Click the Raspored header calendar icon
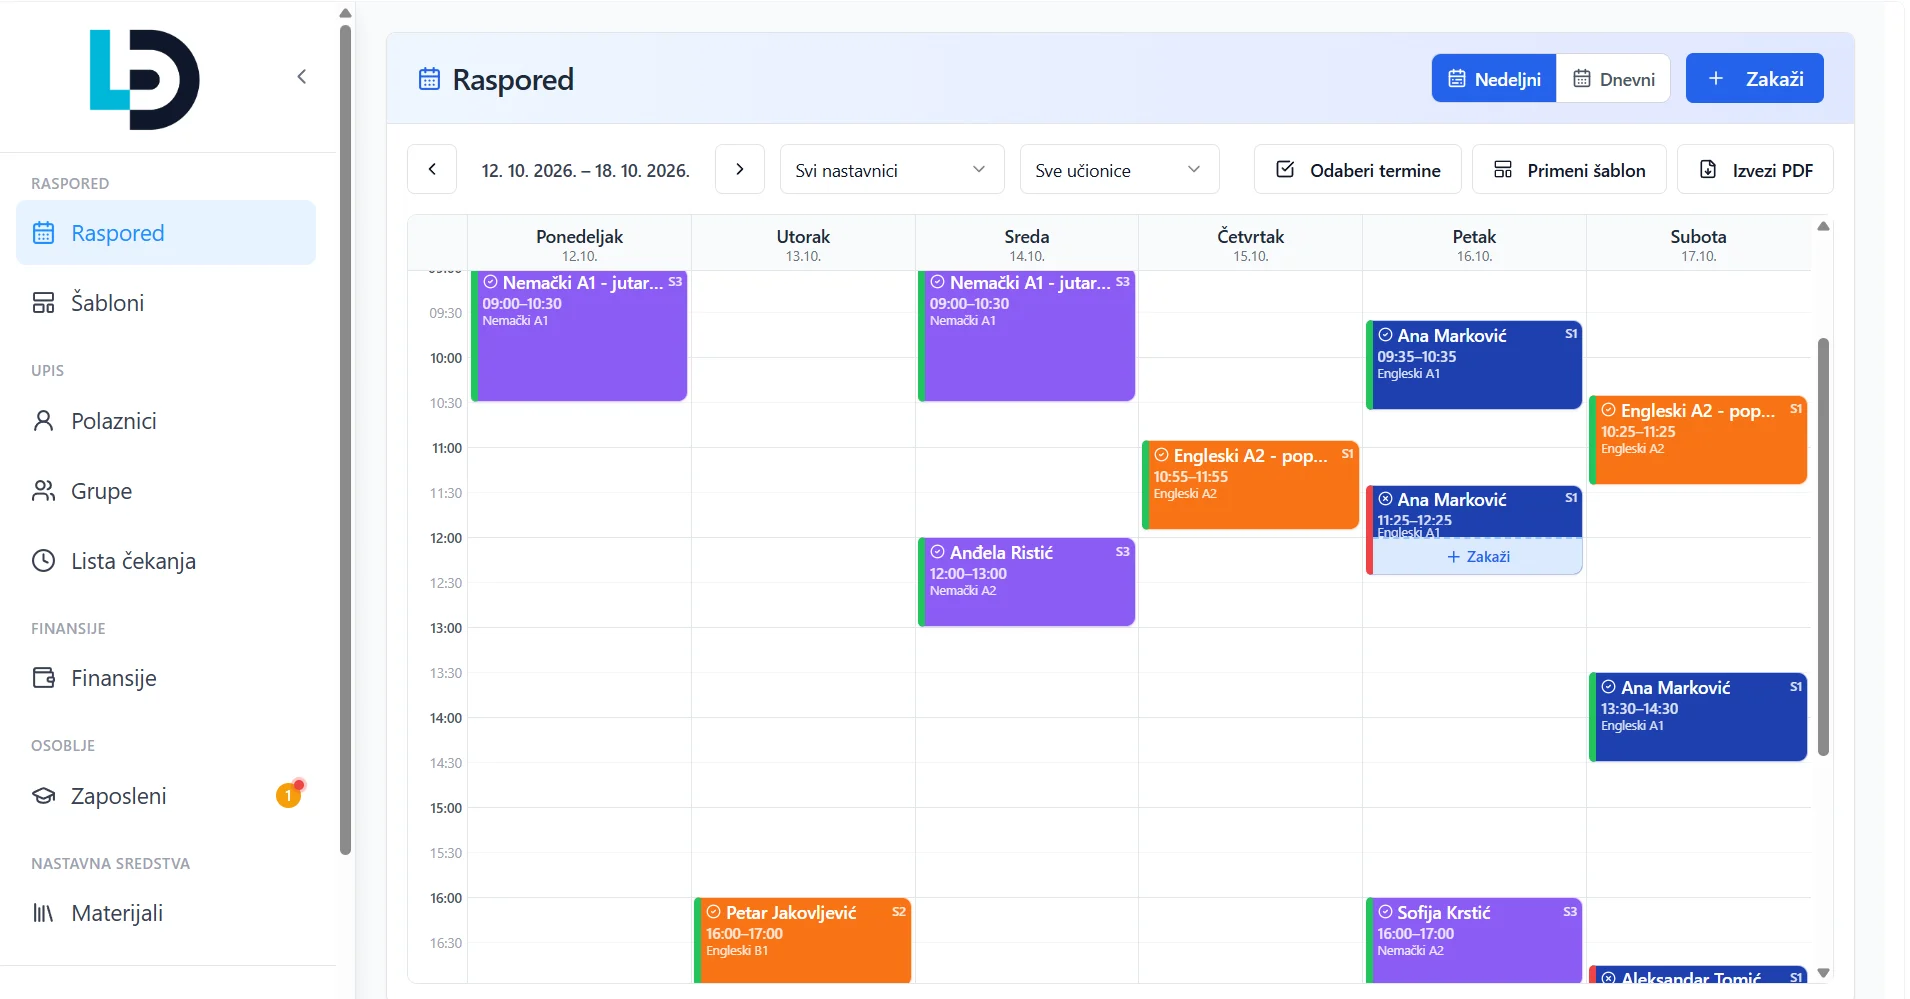Screen dimensions: 1910x999 click(429, 79)
